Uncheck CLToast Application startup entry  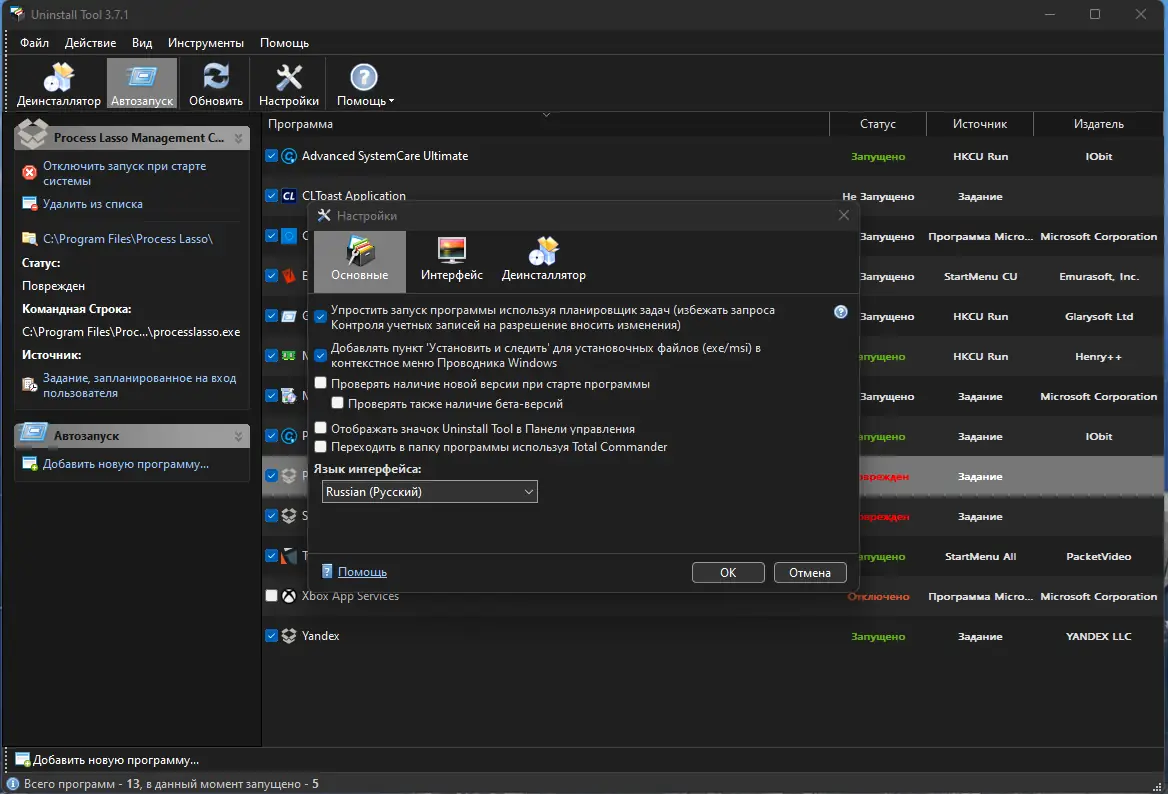coord(271,196)
